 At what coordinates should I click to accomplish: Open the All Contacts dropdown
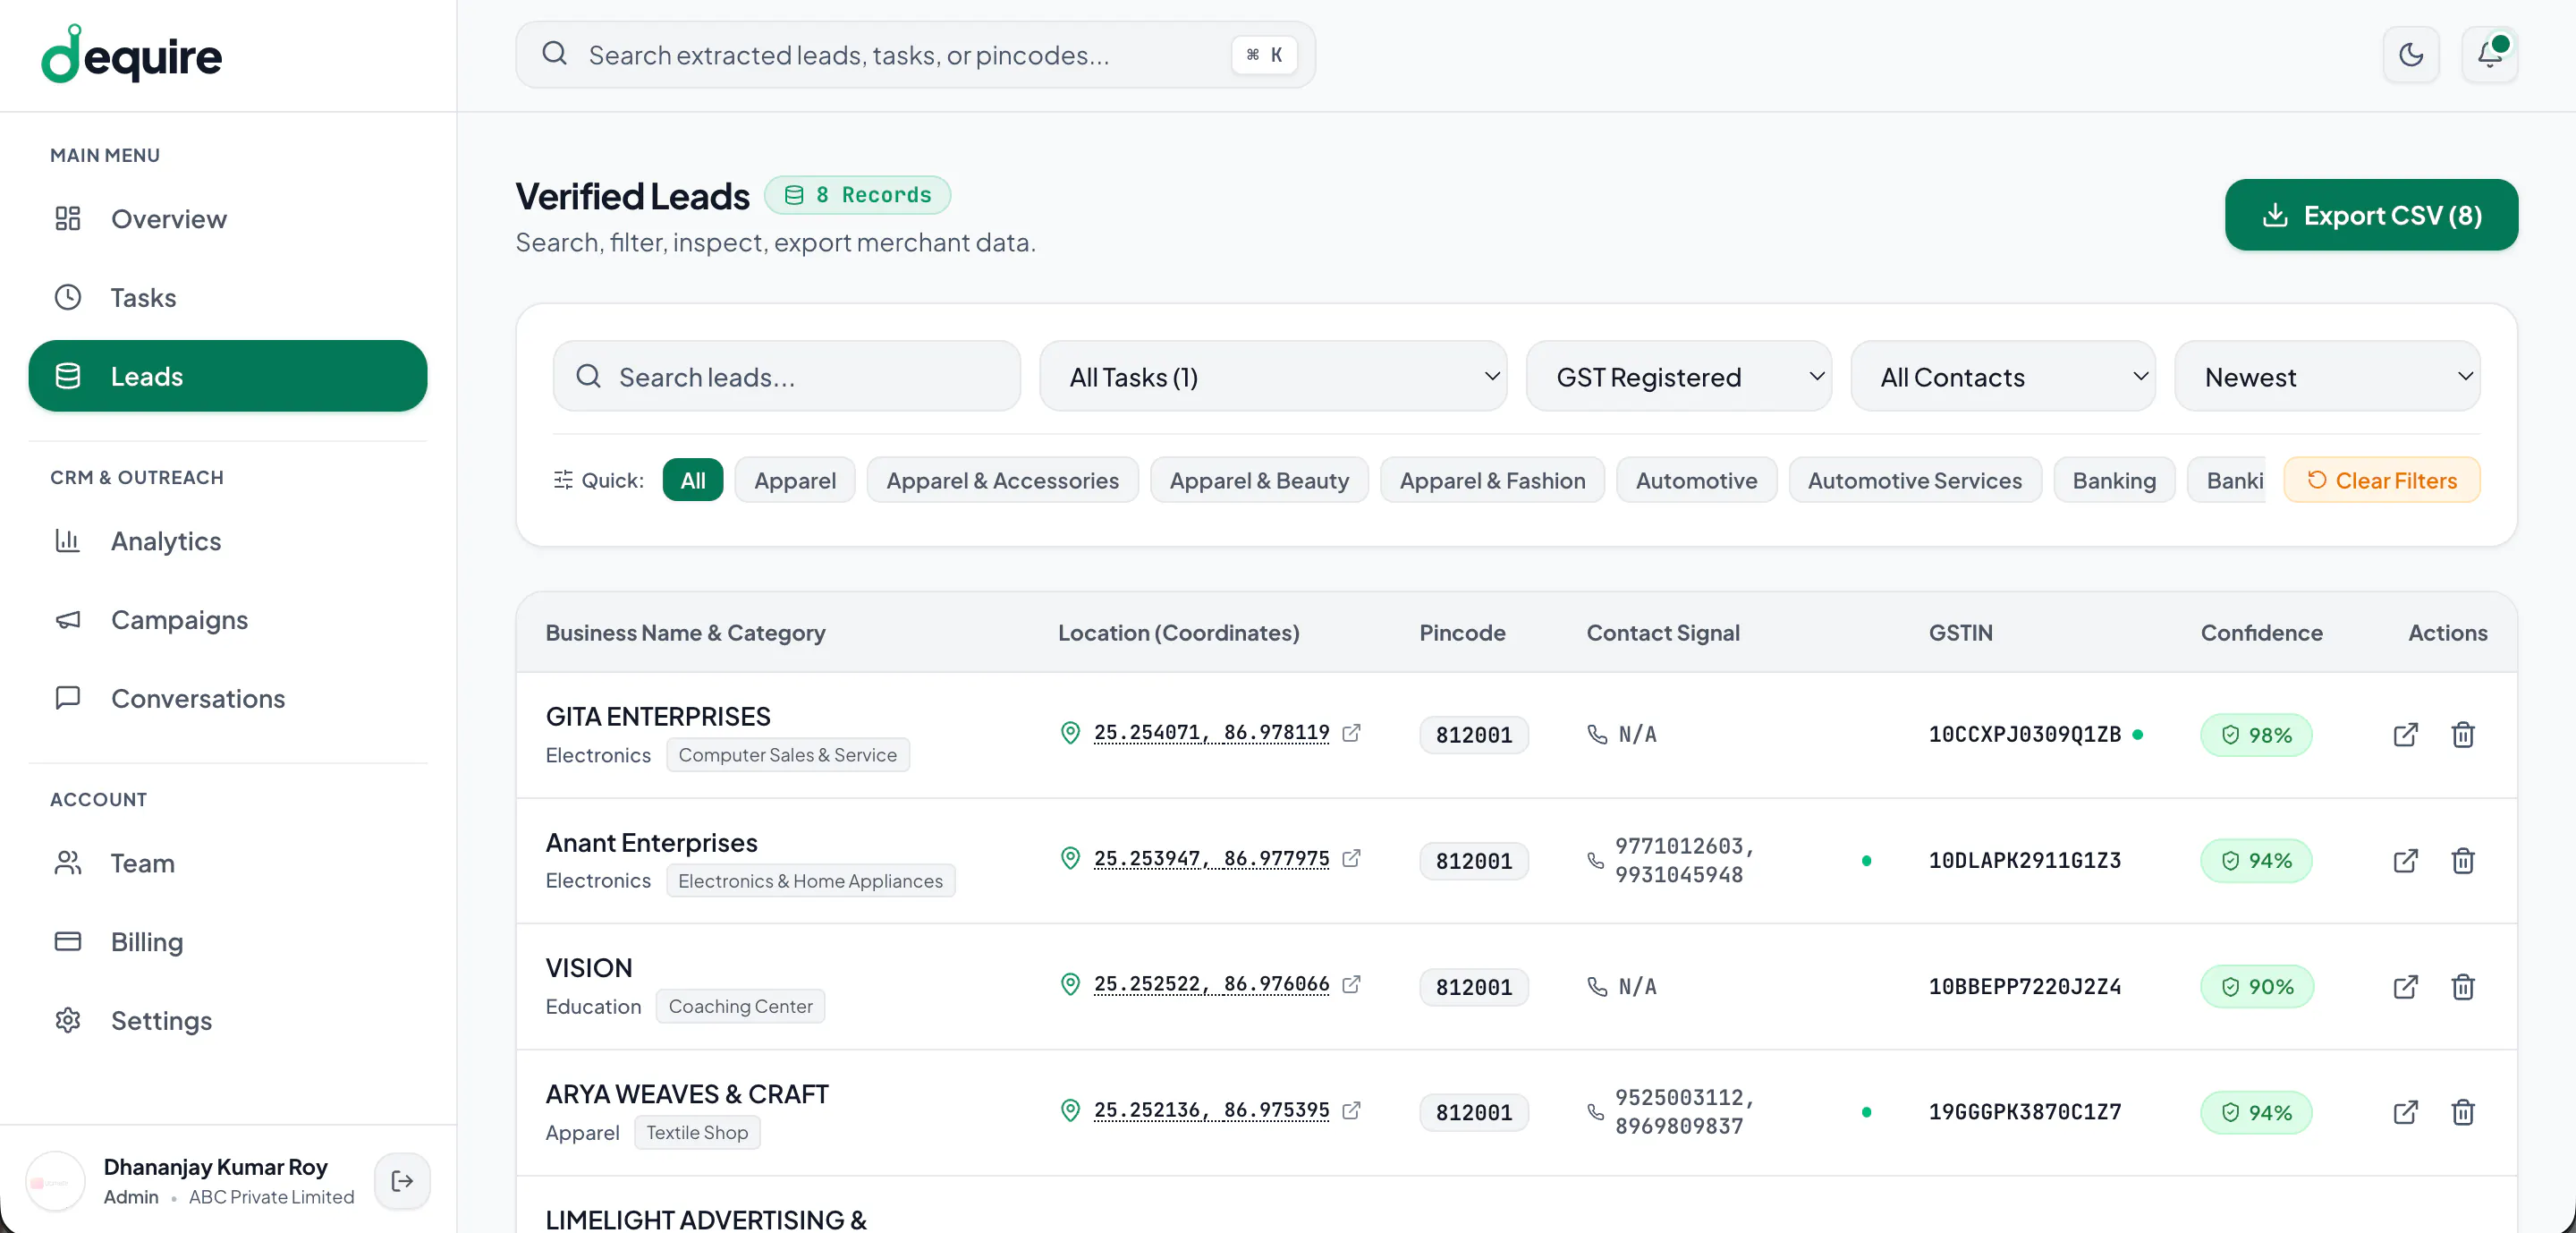point(2003,376)
